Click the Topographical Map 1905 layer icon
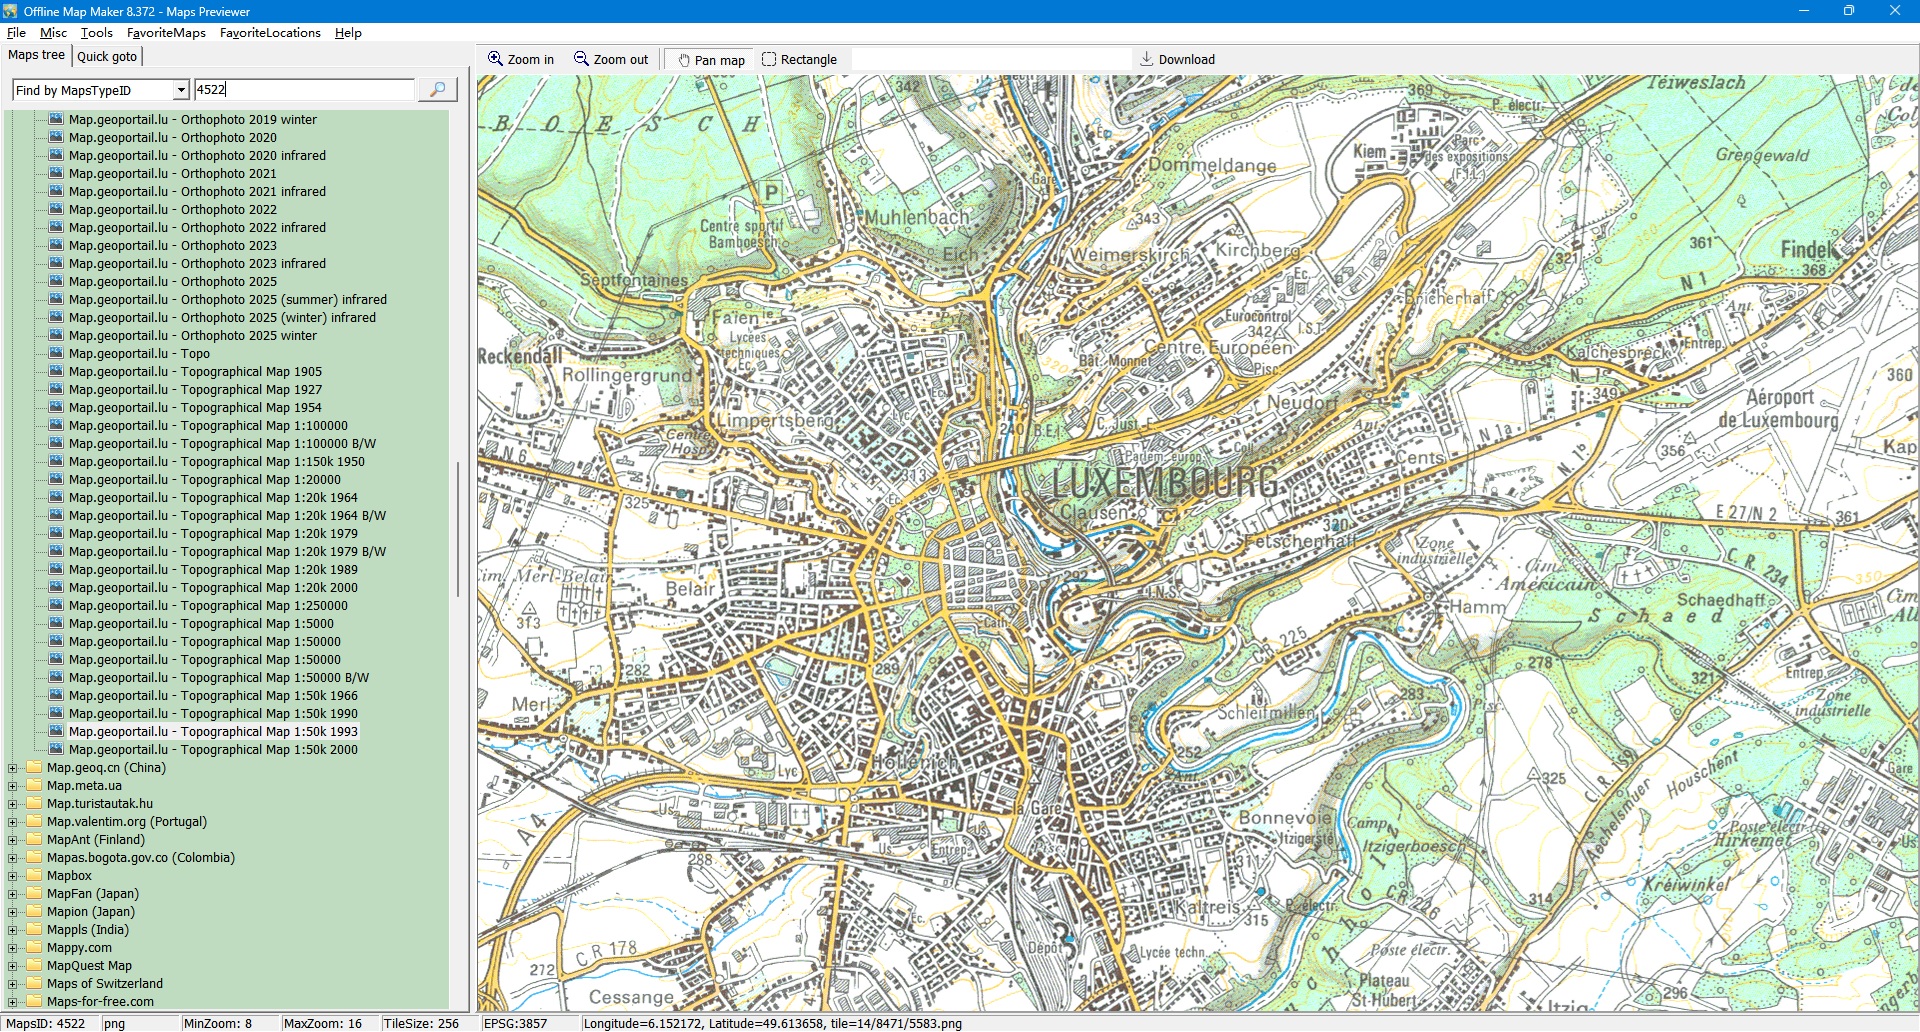Viewport: 1920px width, 1032px height. (56, 372)
